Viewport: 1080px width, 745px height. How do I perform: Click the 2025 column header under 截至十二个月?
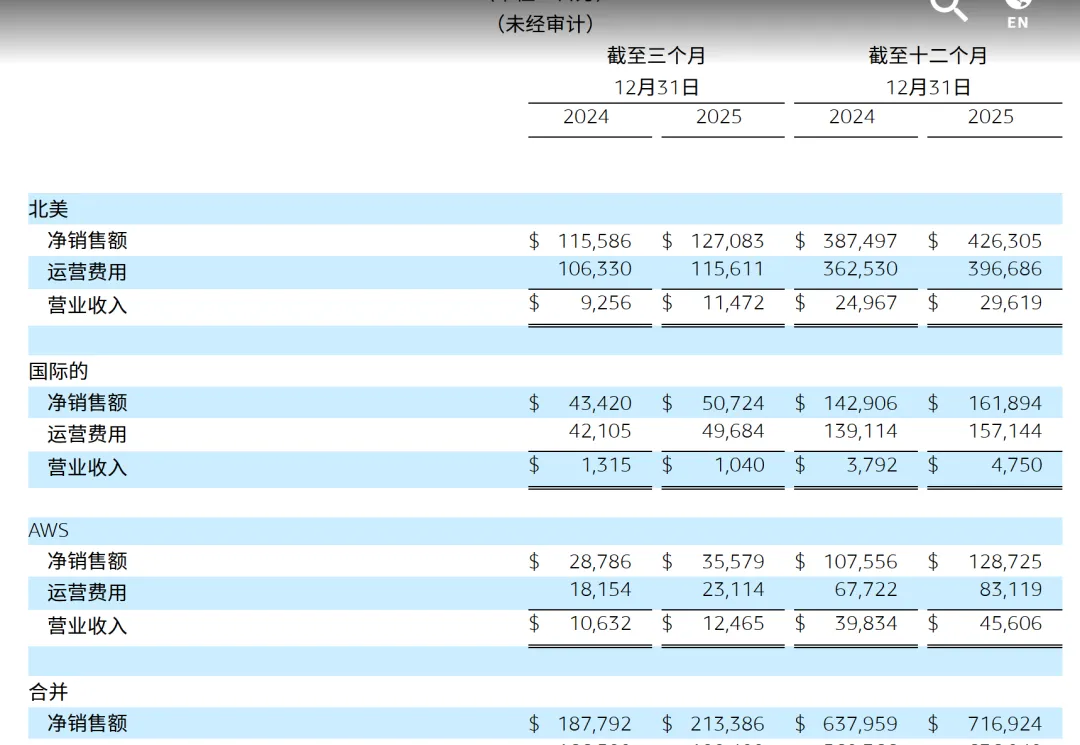click(x=992, y=117)
